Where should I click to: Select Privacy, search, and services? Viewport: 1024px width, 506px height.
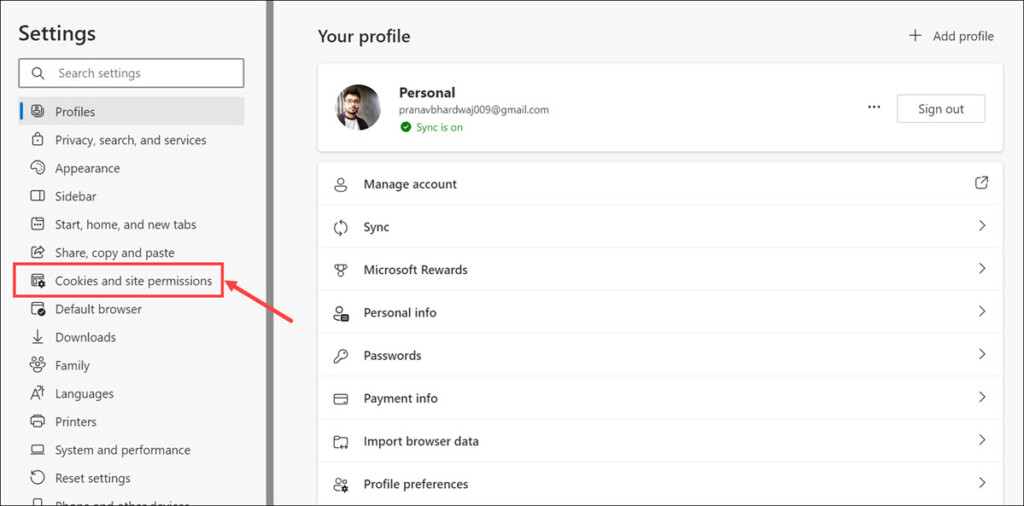130,140
